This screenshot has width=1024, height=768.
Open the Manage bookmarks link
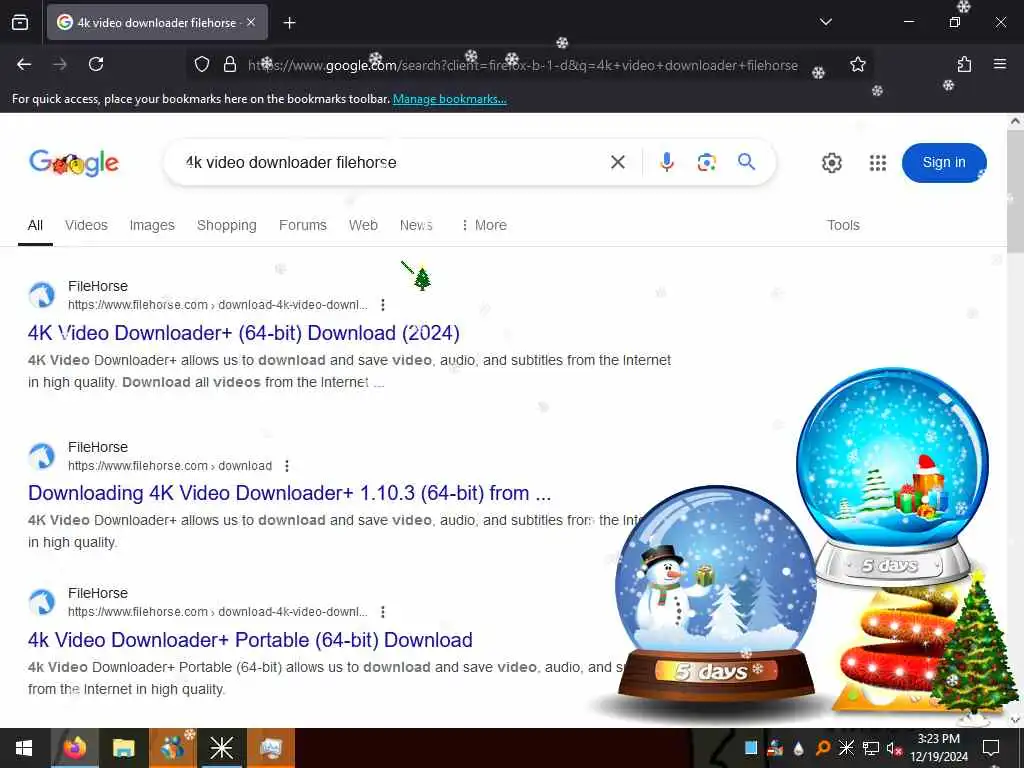(x=449, y=99)
